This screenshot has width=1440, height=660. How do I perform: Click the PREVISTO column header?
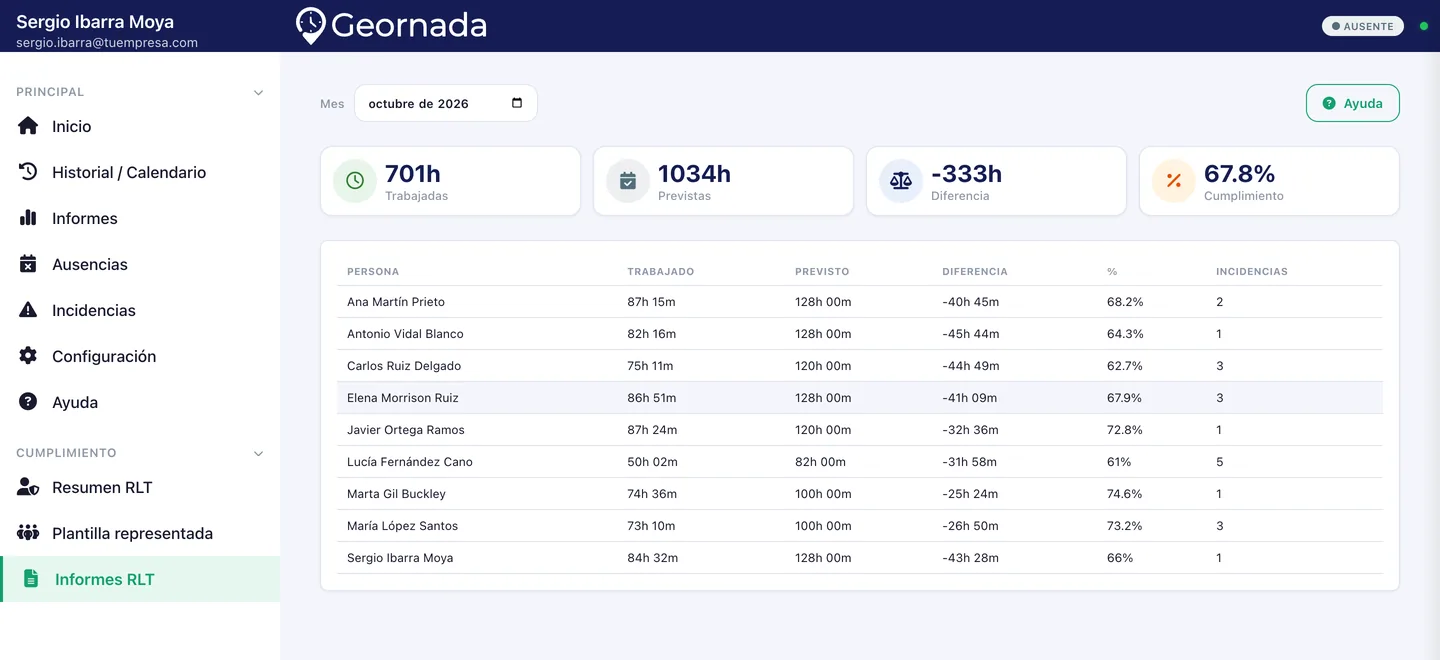click(822, 272)
